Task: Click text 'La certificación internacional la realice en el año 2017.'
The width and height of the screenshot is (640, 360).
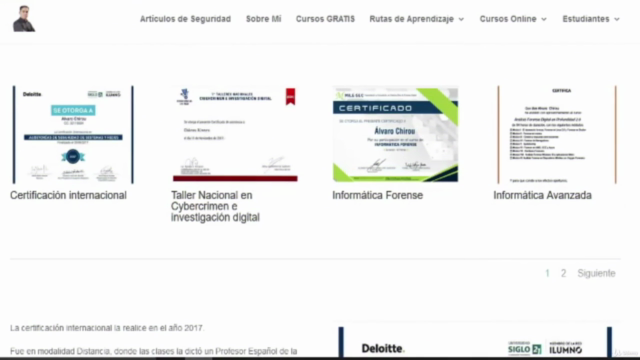Action: click(107, 328)
